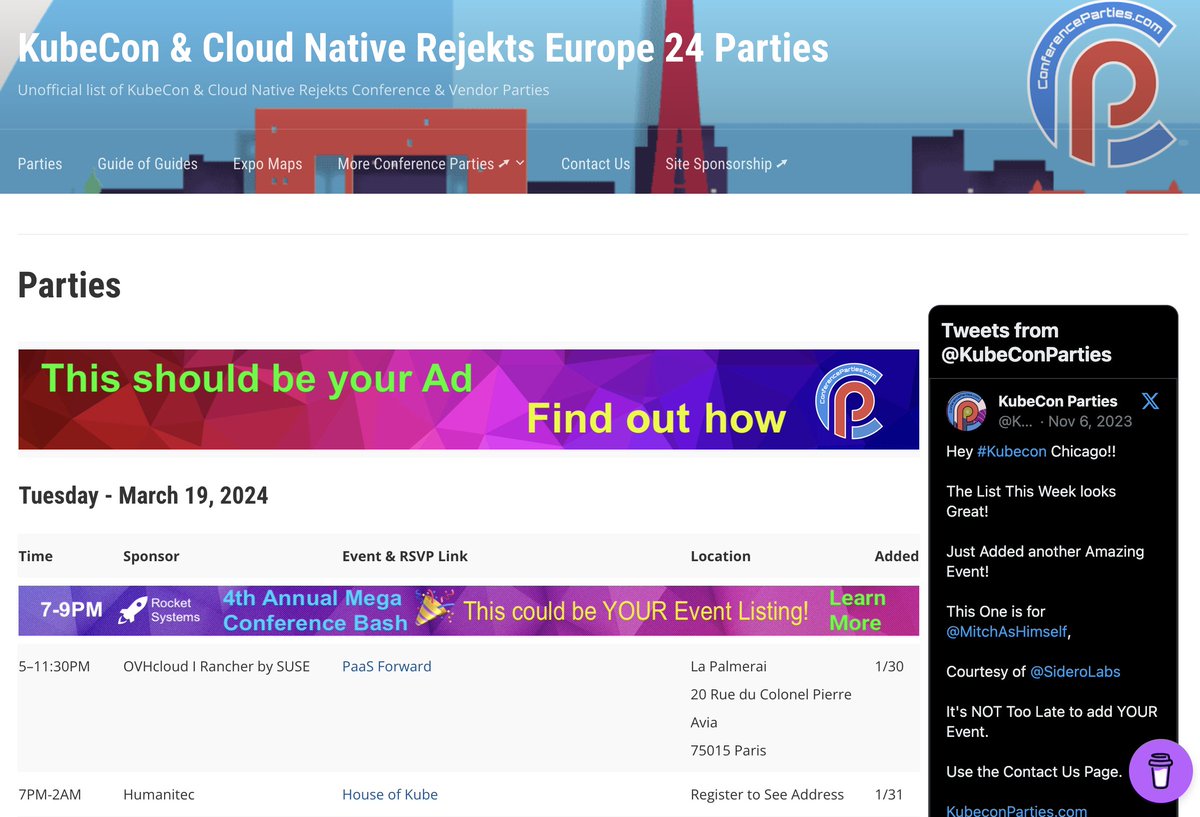Click the X logo in tweets widget
This screenshot has width=1200, height=817.
click(1151, 401)
